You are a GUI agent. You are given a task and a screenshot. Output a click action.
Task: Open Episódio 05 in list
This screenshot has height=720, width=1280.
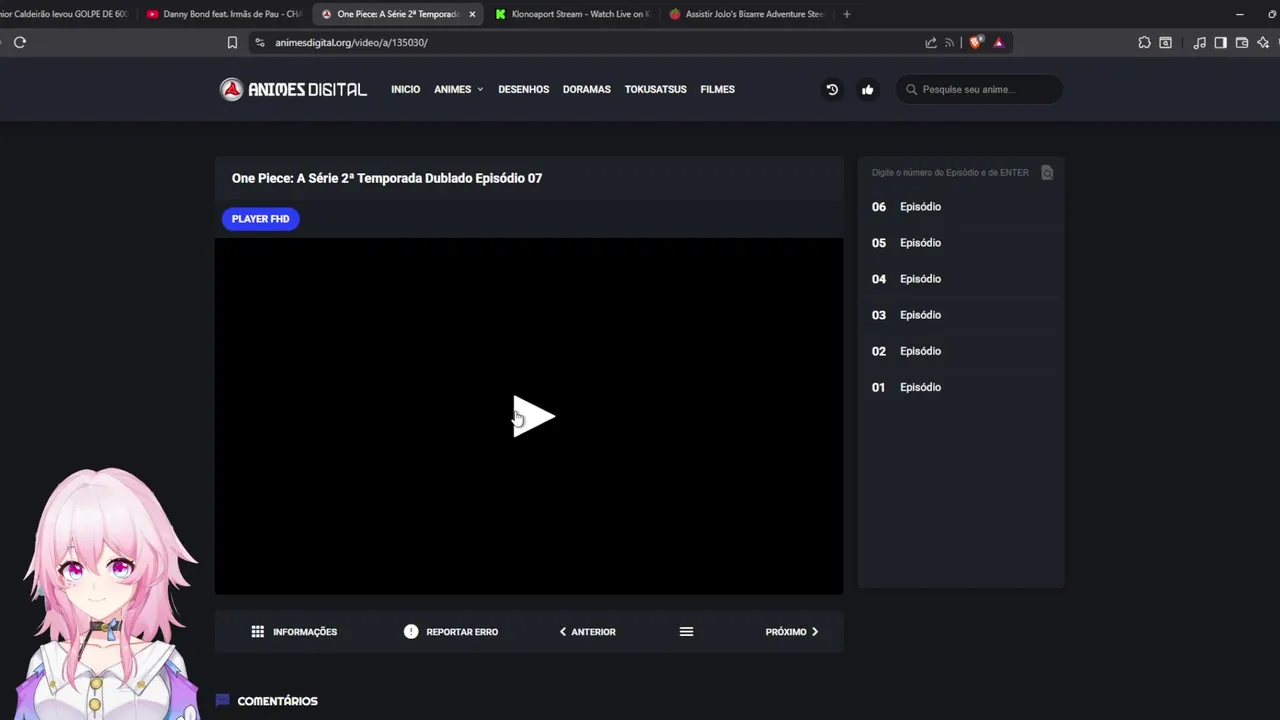[960, 243]
